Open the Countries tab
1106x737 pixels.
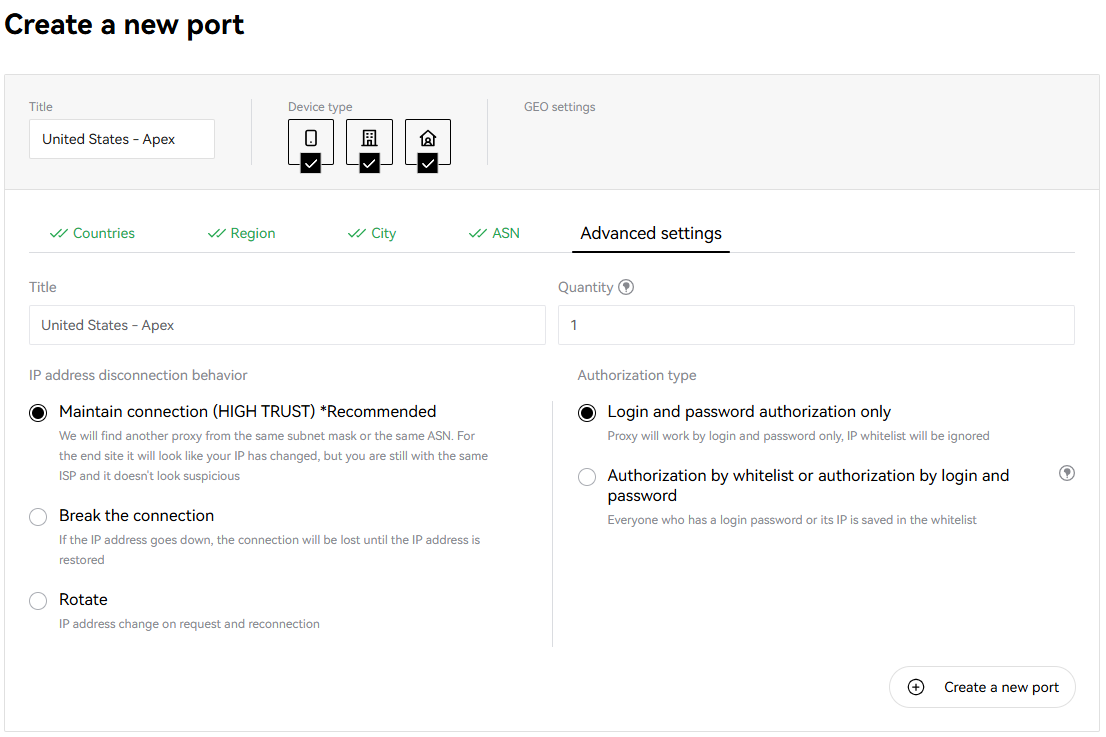point(92,233)
